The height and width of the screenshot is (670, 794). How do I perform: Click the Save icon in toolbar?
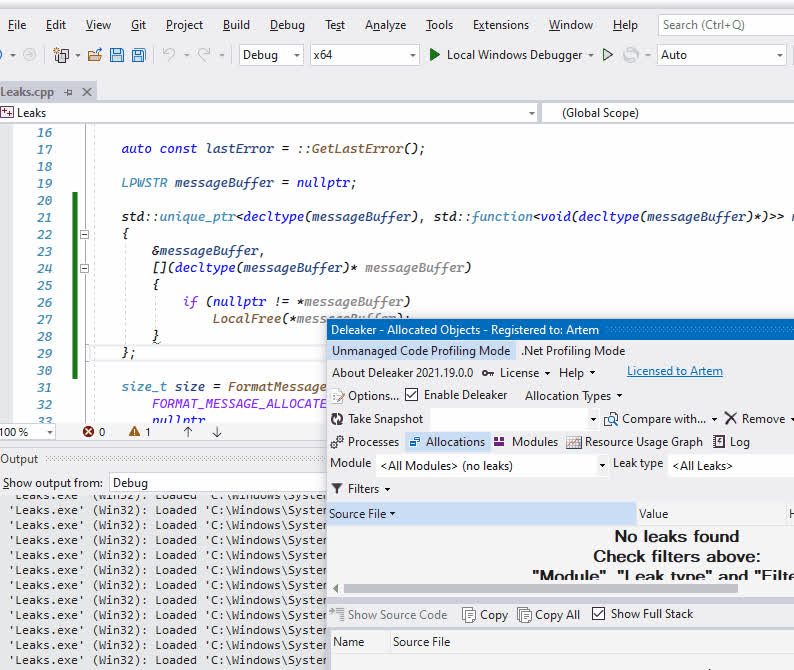pyautogui.click(x=117, y=55)
